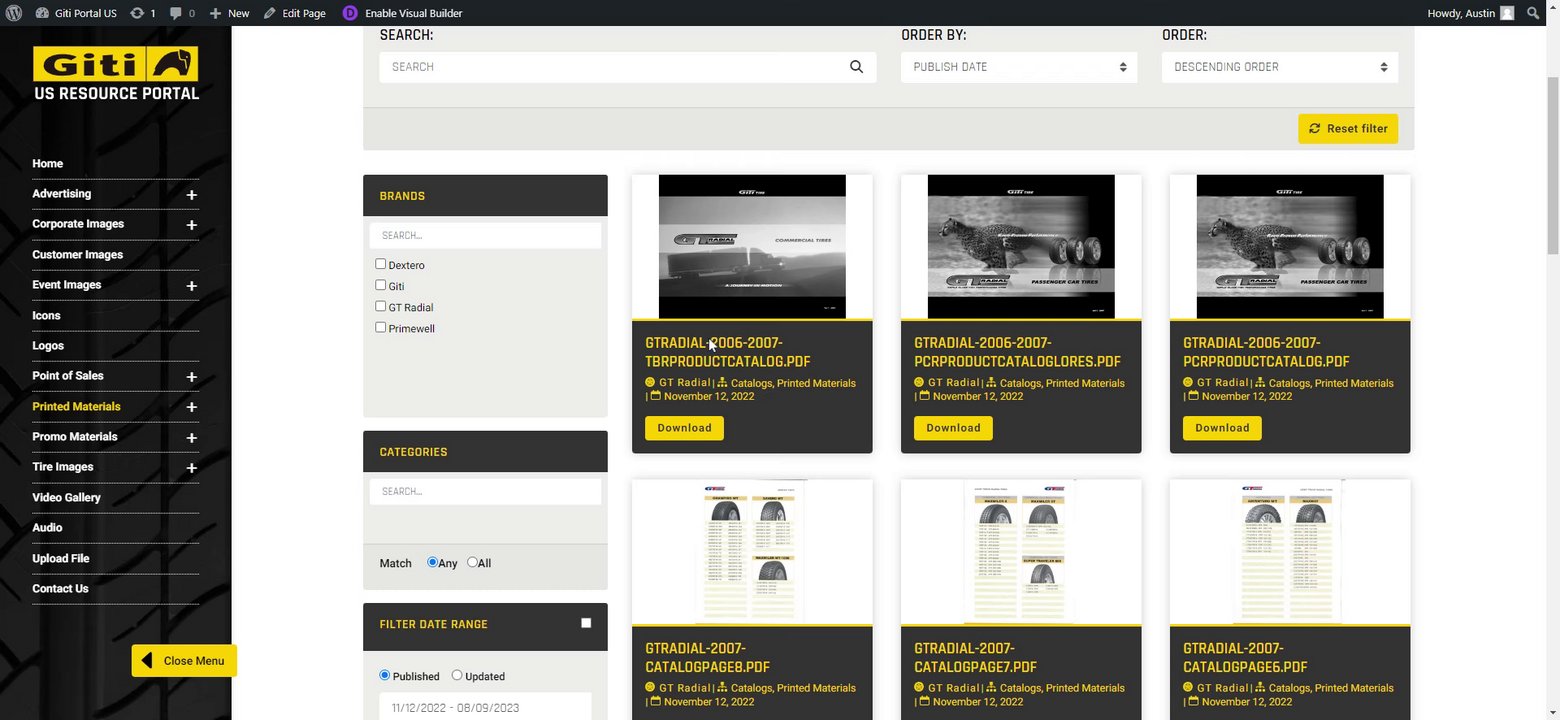The image size is (1560, 720).
Task: Open the Contact Us page
Action: pyautogui.click(x=60, y=589)
